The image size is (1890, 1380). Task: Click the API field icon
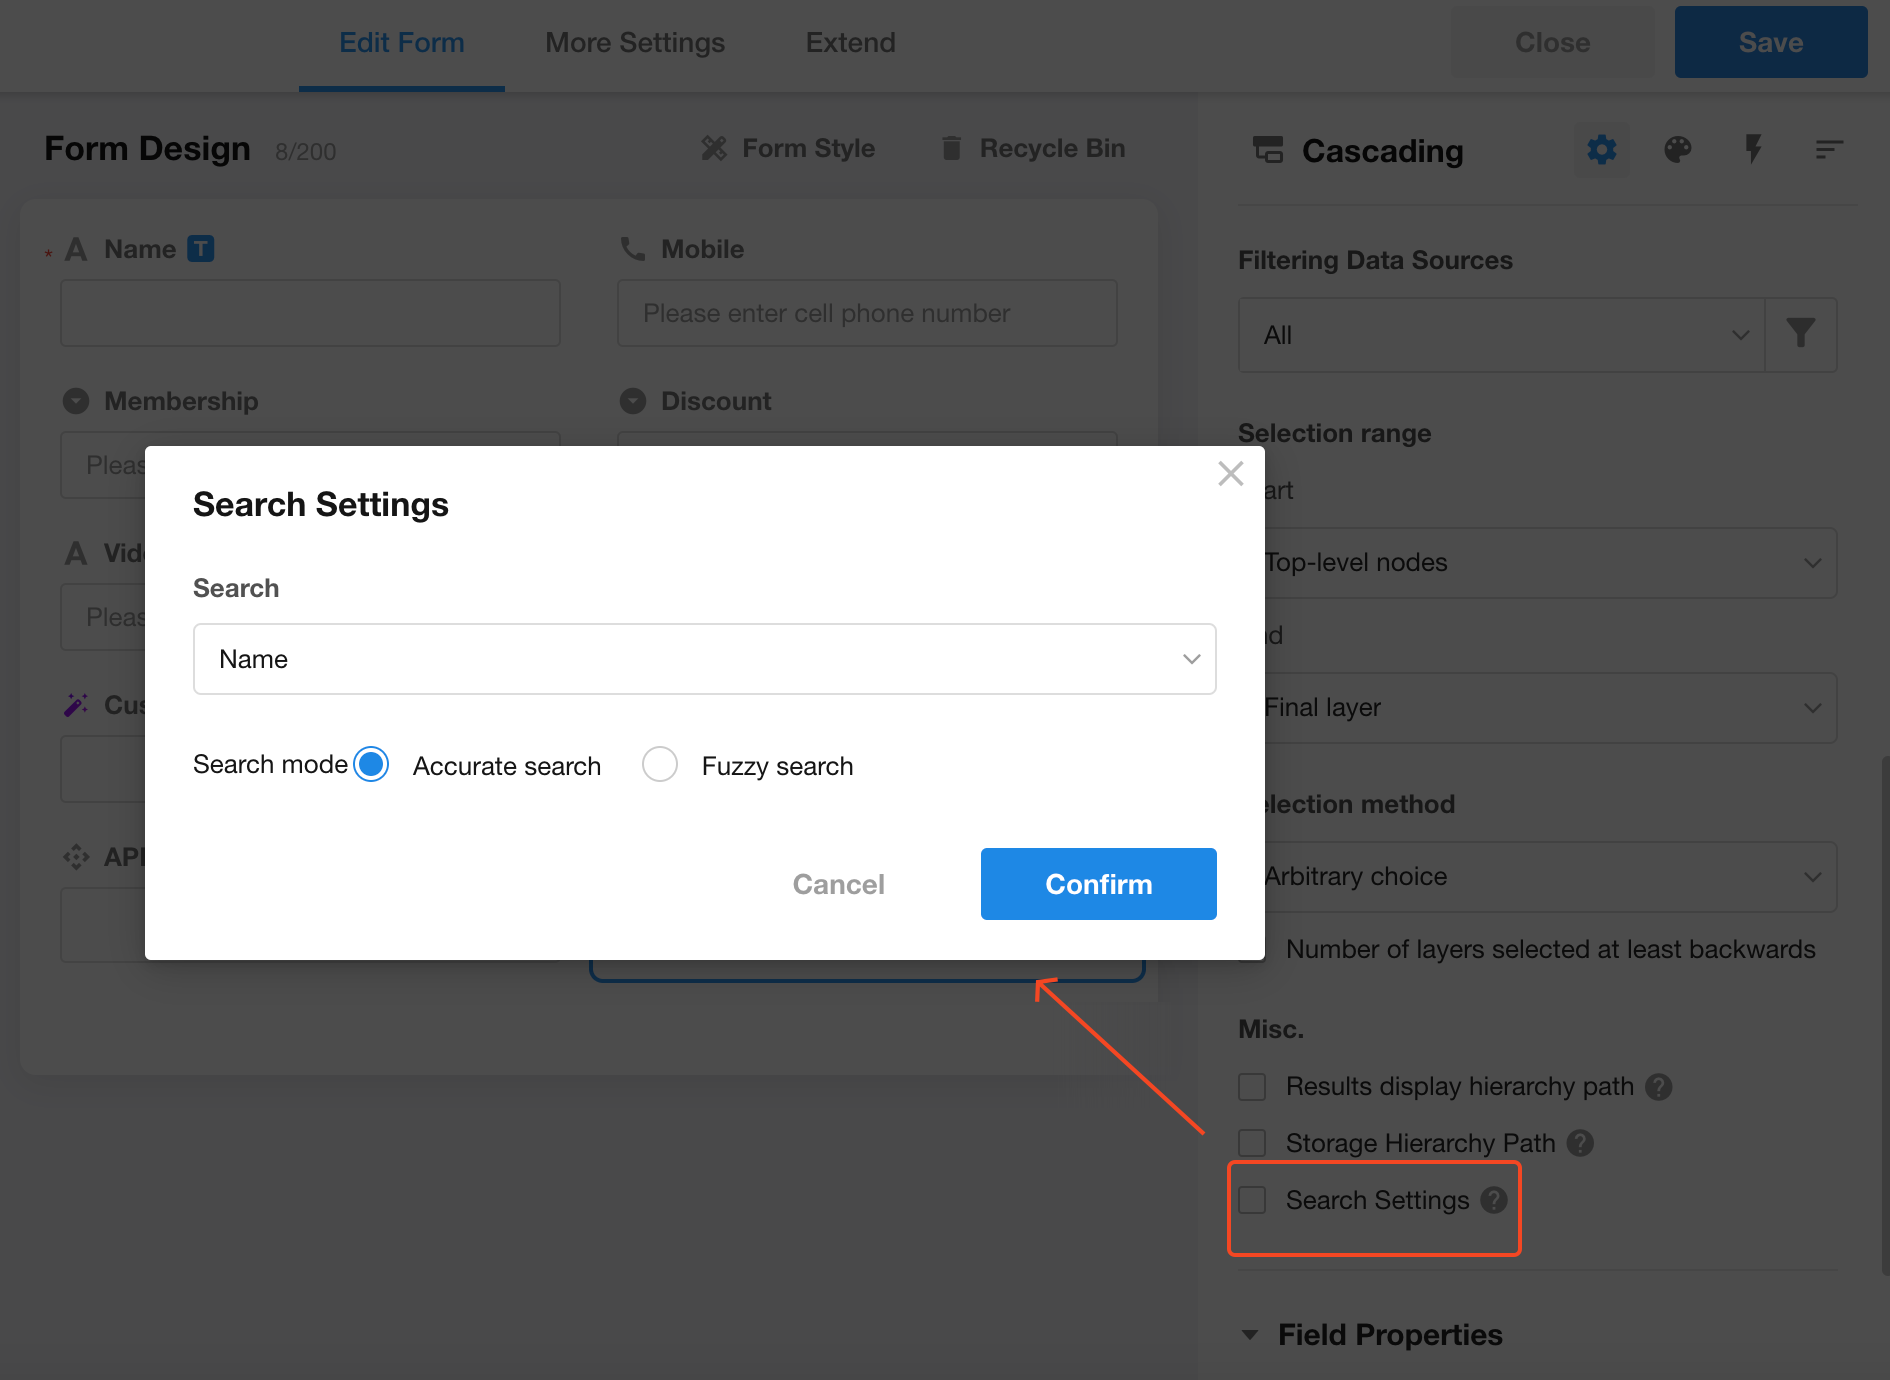coord(76,857)
